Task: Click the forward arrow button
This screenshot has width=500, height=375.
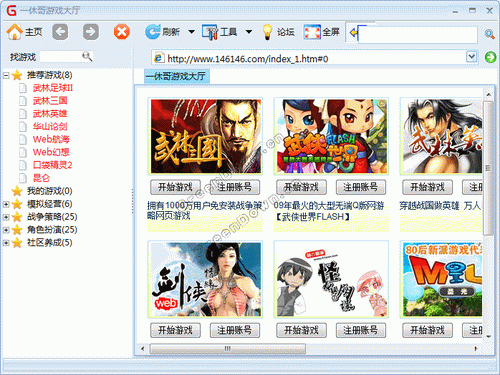Action: pyautogui.click(x=91, y=32)
